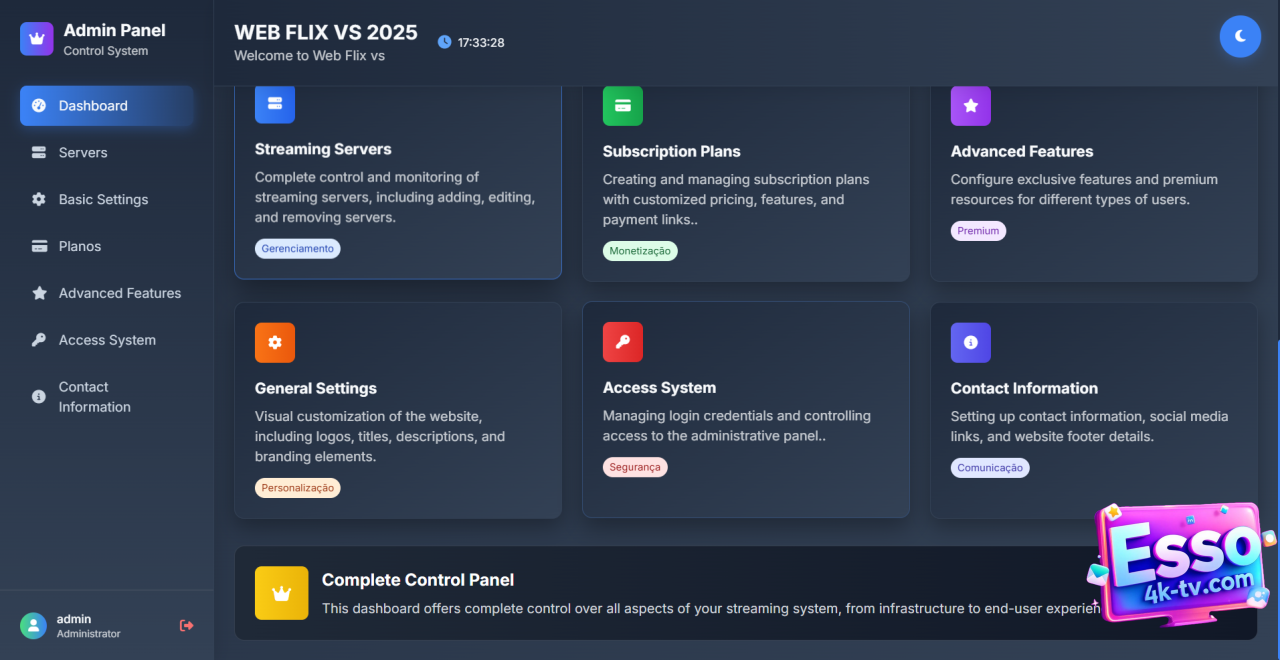This screenshot has width=1280, height=660.
Task: Click the yellow crown Complete Control Panel icon
Action: (x=281, y=593)
